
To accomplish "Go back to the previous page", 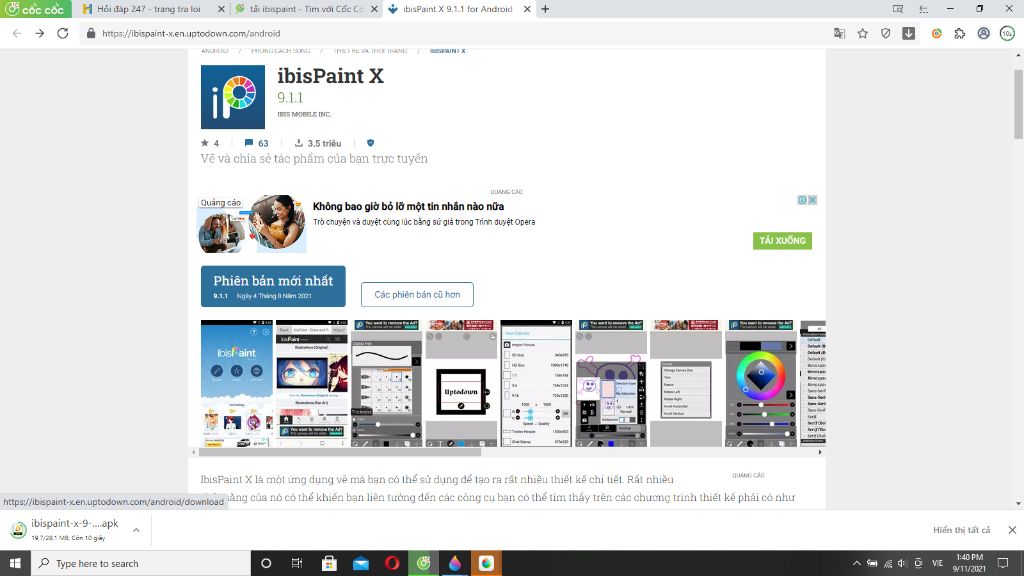I will [x=17, y=33].
